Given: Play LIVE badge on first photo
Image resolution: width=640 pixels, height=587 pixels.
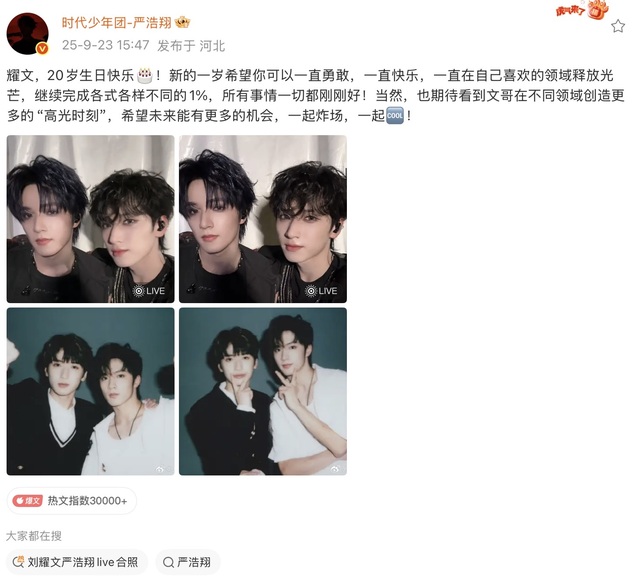Looking at the screenshot, I should 149,291.
